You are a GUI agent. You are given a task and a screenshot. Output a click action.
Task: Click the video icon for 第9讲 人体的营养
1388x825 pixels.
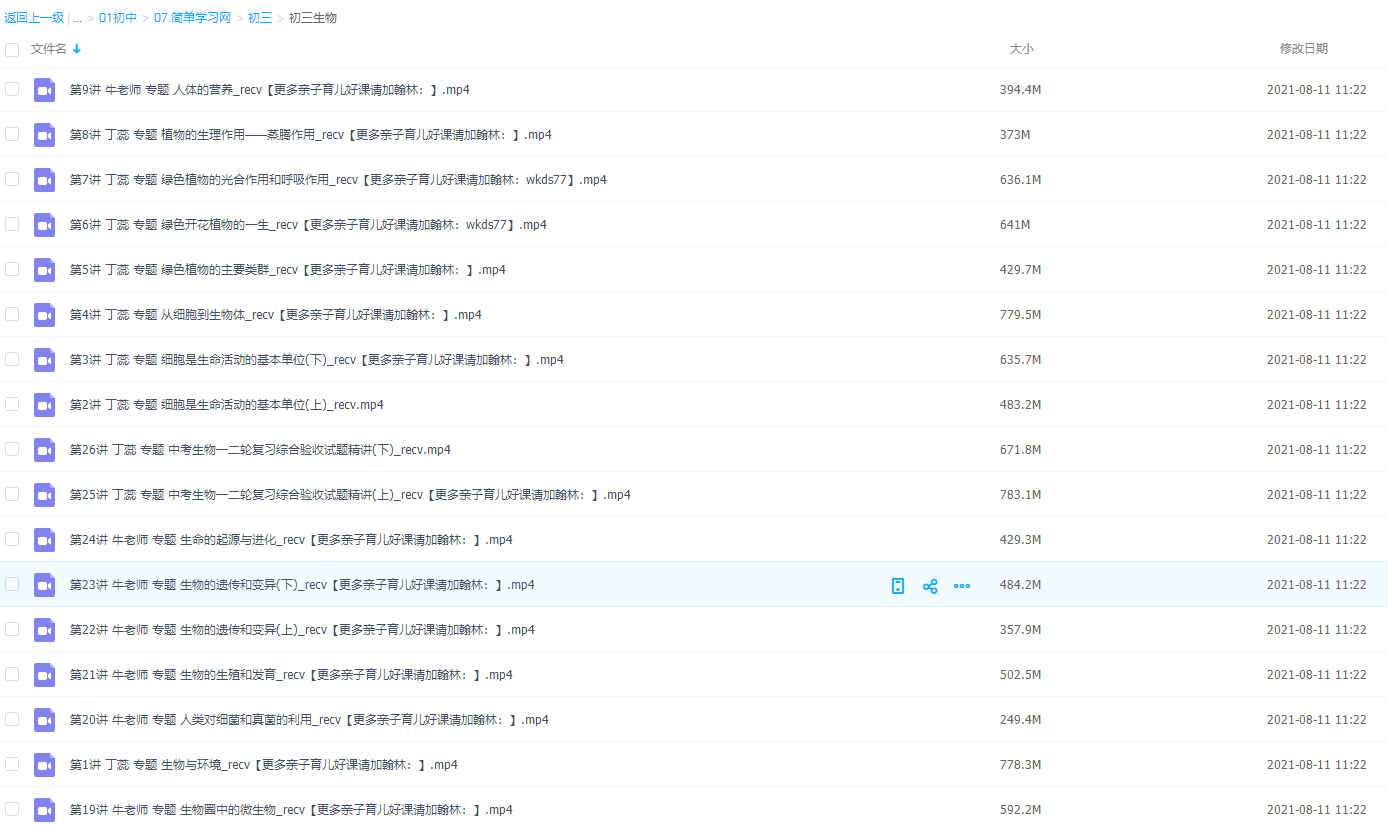coord(44,90)
